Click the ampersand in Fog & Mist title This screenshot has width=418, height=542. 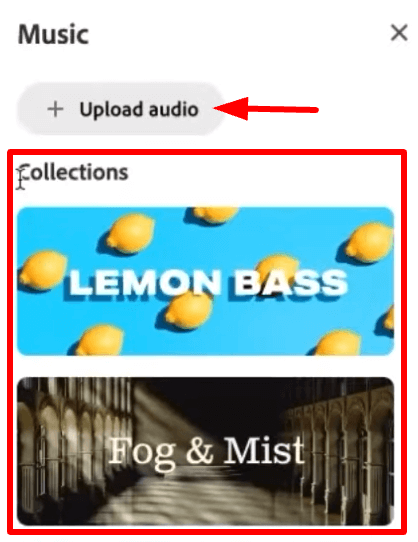coord(199,450)
